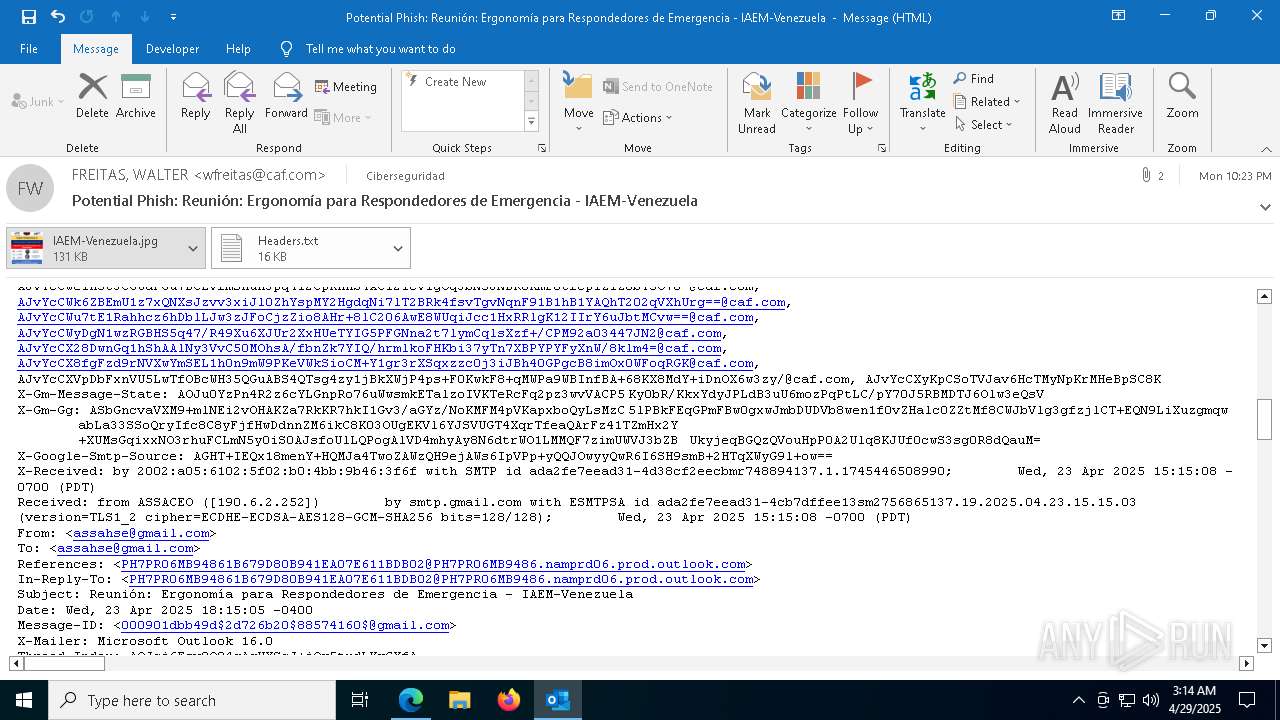The height and width of the screenshot is (720, 1280).
Task: Customize the Quick Access Toolbar dropdown
Action: point(174,17)
